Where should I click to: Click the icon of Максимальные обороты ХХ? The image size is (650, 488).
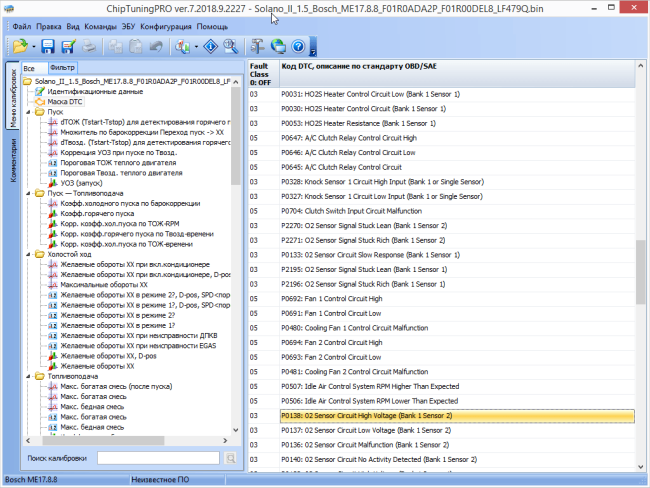53,284
